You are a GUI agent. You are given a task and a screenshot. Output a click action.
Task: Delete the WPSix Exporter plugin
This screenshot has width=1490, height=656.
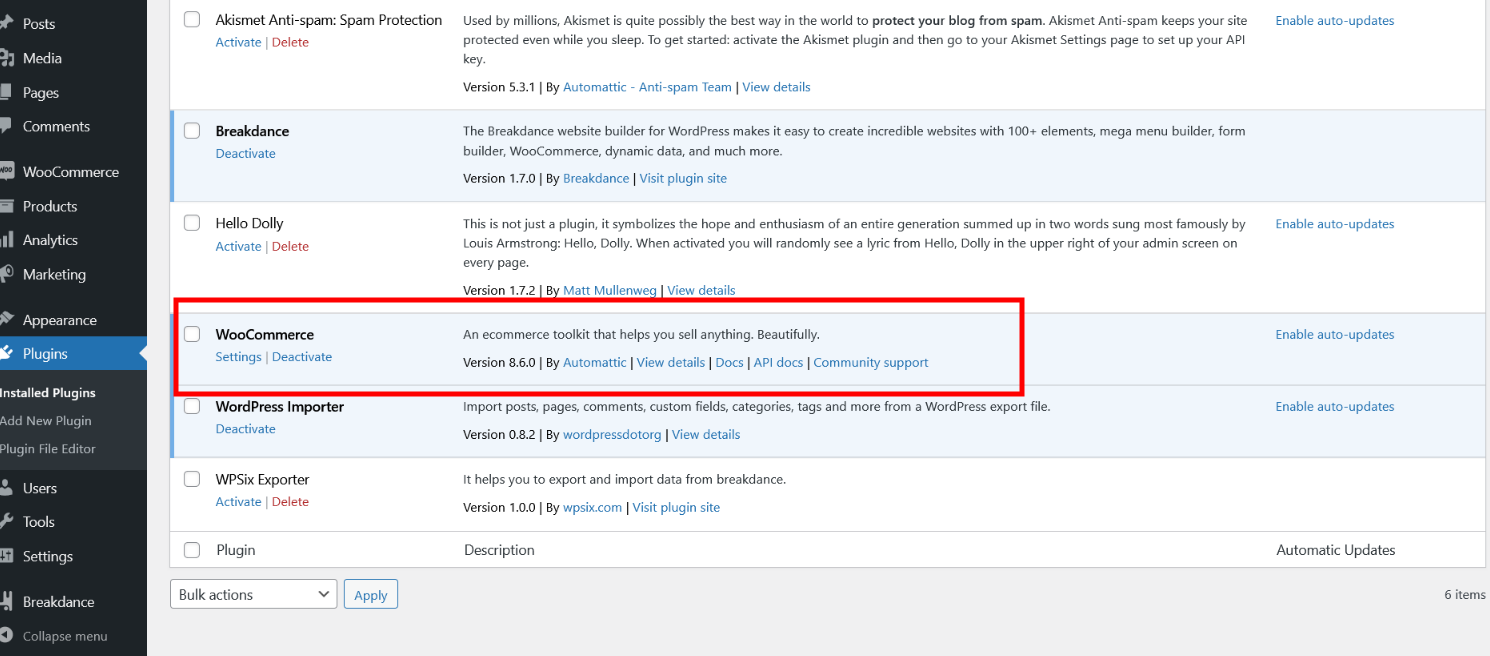pos(290,501)
